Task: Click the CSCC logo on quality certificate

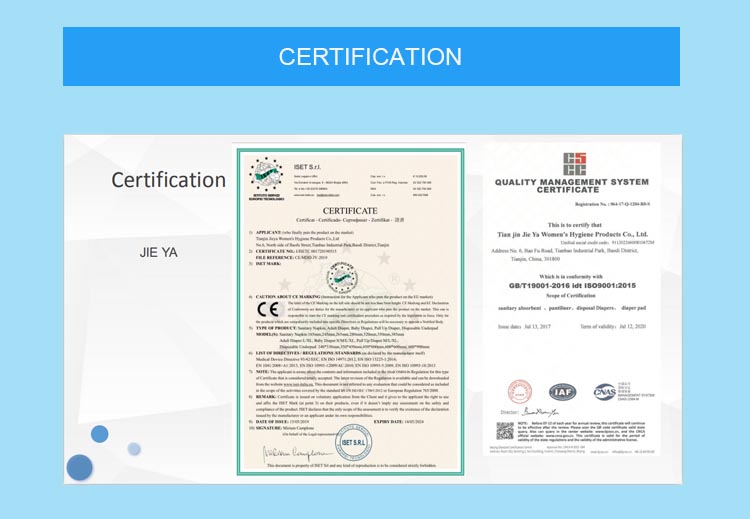Action: [x=573, y=163]
